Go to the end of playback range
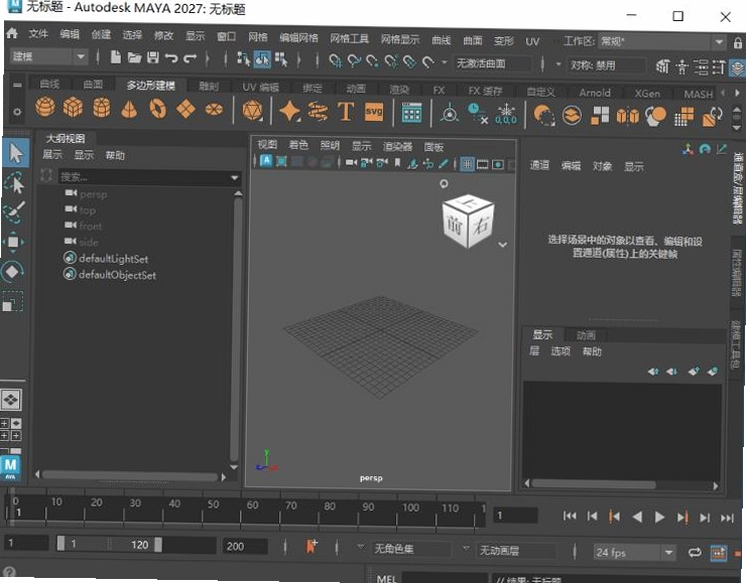Image resolution: width=746 pixels, height=583 pixels. point(727,518)
